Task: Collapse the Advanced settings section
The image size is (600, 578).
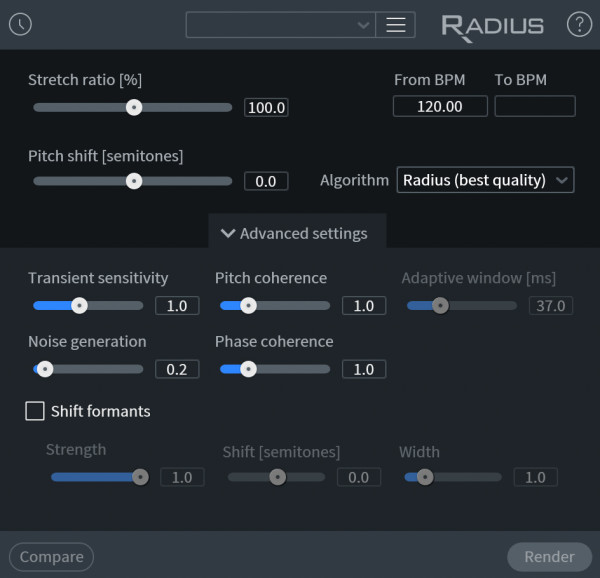Action: (295, 233)
